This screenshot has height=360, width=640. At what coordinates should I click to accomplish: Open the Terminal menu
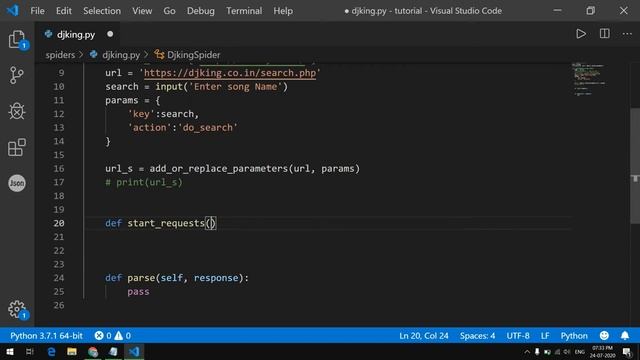(244, 11)
